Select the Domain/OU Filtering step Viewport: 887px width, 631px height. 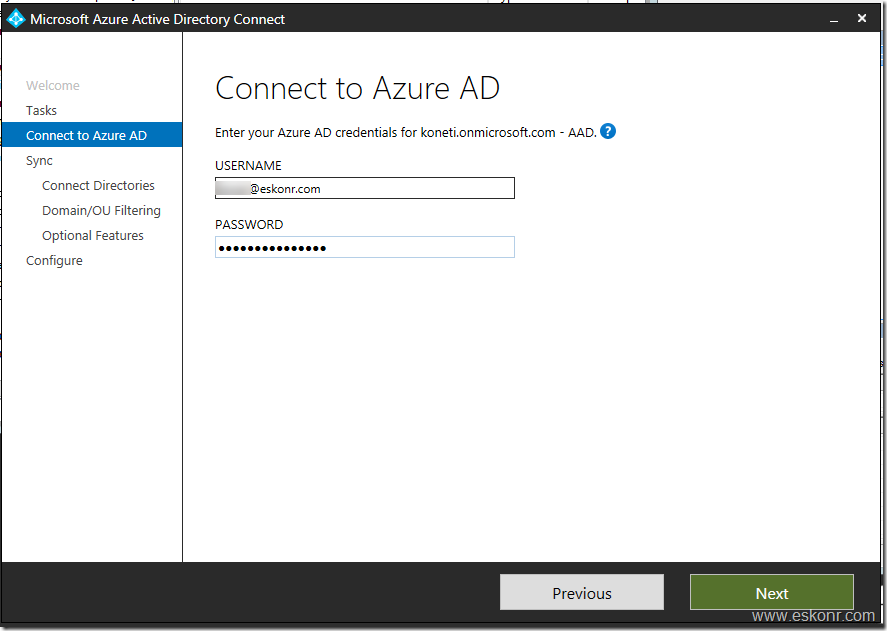pos(101,211)
